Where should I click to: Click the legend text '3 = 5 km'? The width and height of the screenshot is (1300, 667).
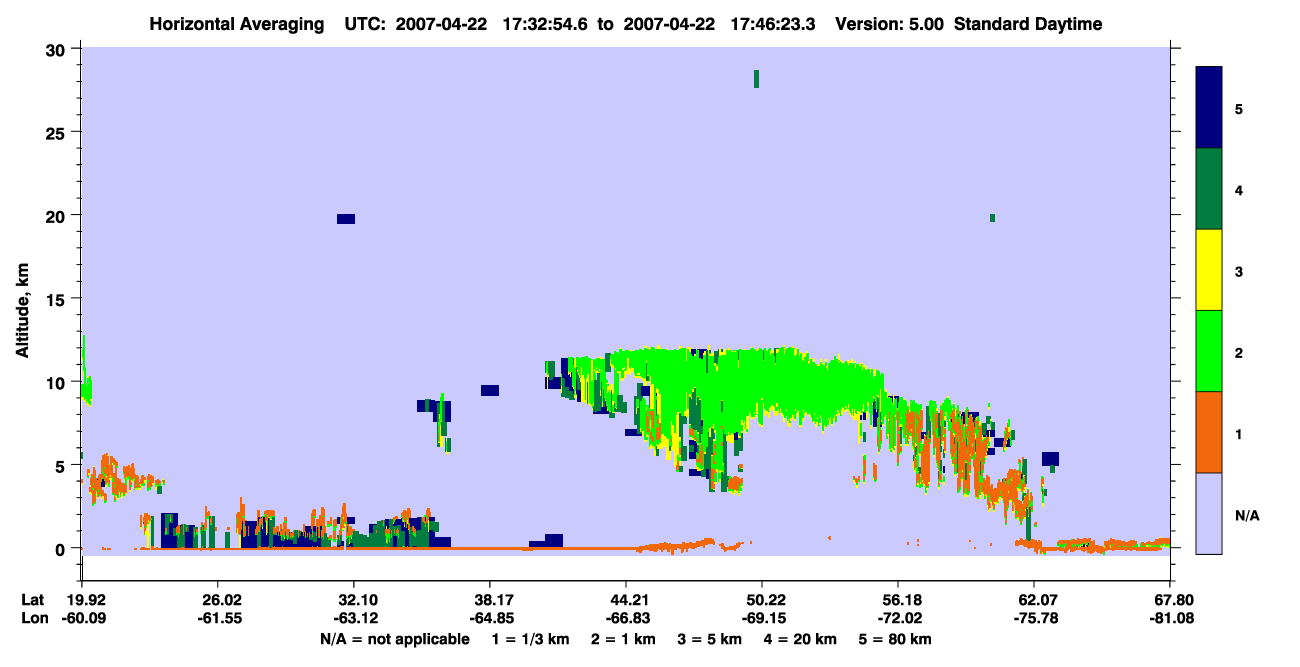click(709, 639)
